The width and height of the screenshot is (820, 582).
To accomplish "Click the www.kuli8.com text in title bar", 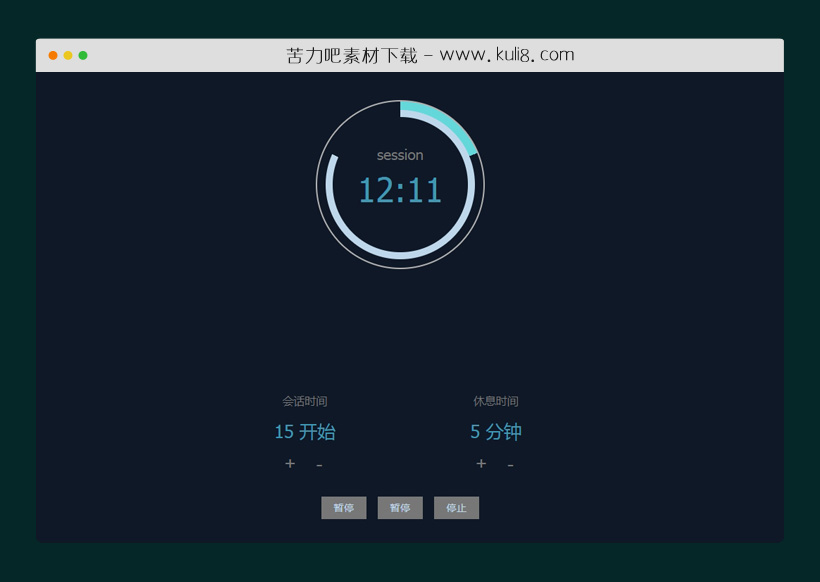I will click(x=507, y=55).
